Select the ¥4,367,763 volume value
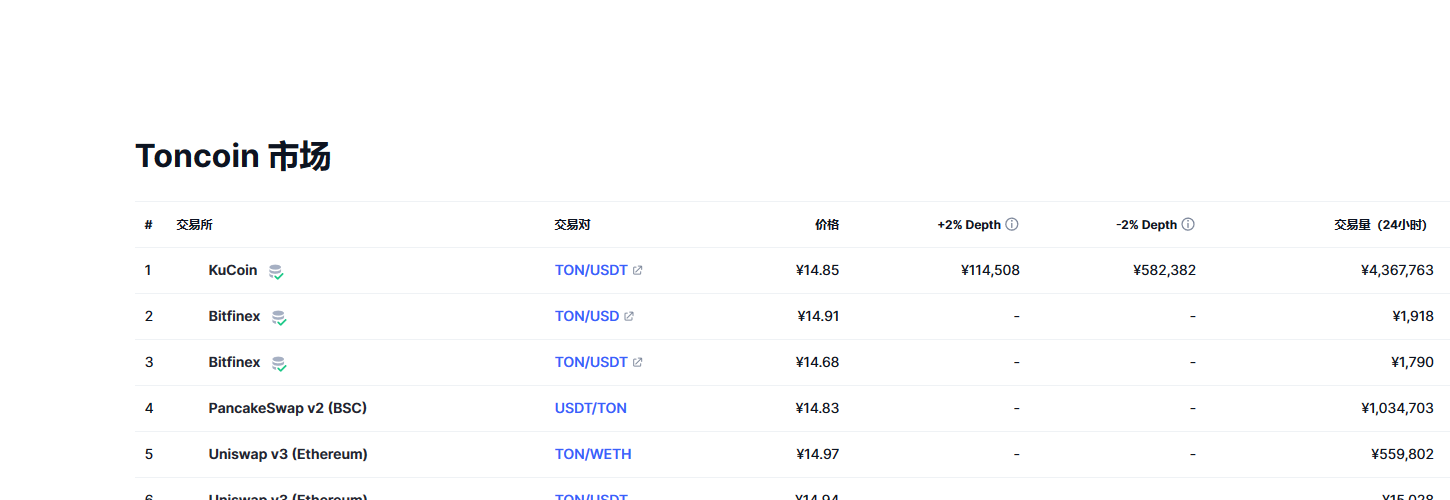Viewport: 1450px width, 500px height. click(1397, 270)
